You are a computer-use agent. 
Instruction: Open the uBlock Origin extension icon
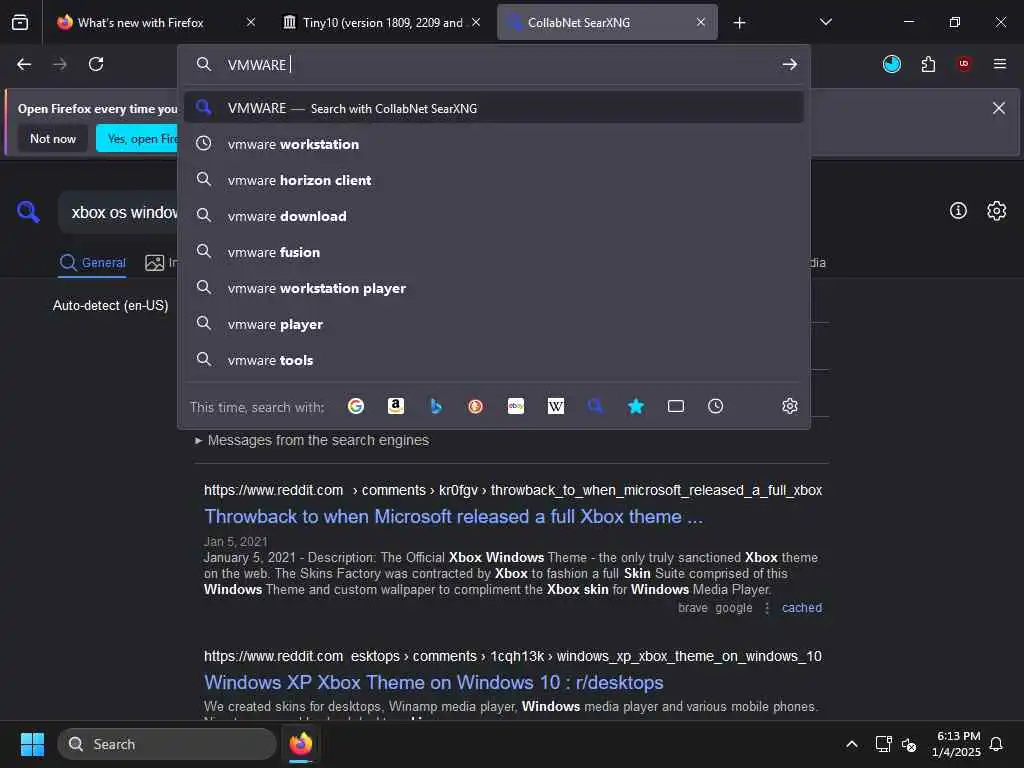[x=964, y=64]
